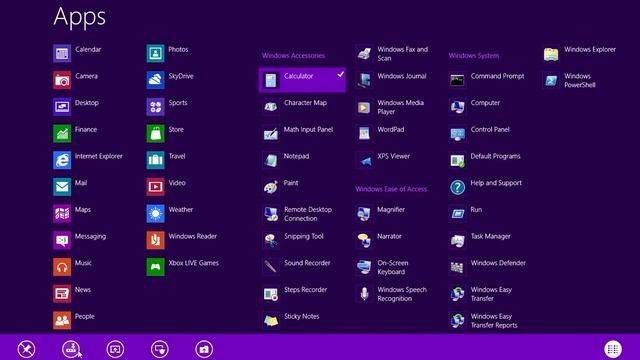Open the On-Screen Keyboard icon
This screenshot has width=640, height=360.
[364, 267]
